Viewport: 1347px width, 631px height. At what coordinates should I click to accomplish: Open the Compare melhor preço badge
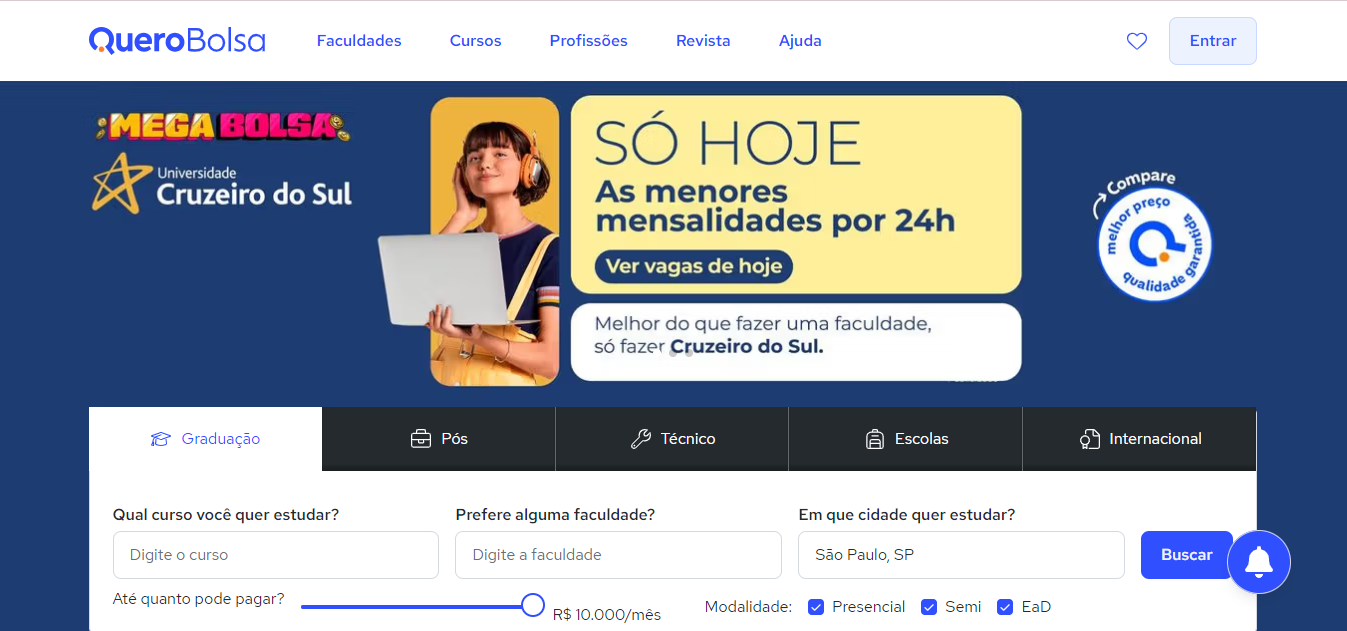click(1153, 237)
